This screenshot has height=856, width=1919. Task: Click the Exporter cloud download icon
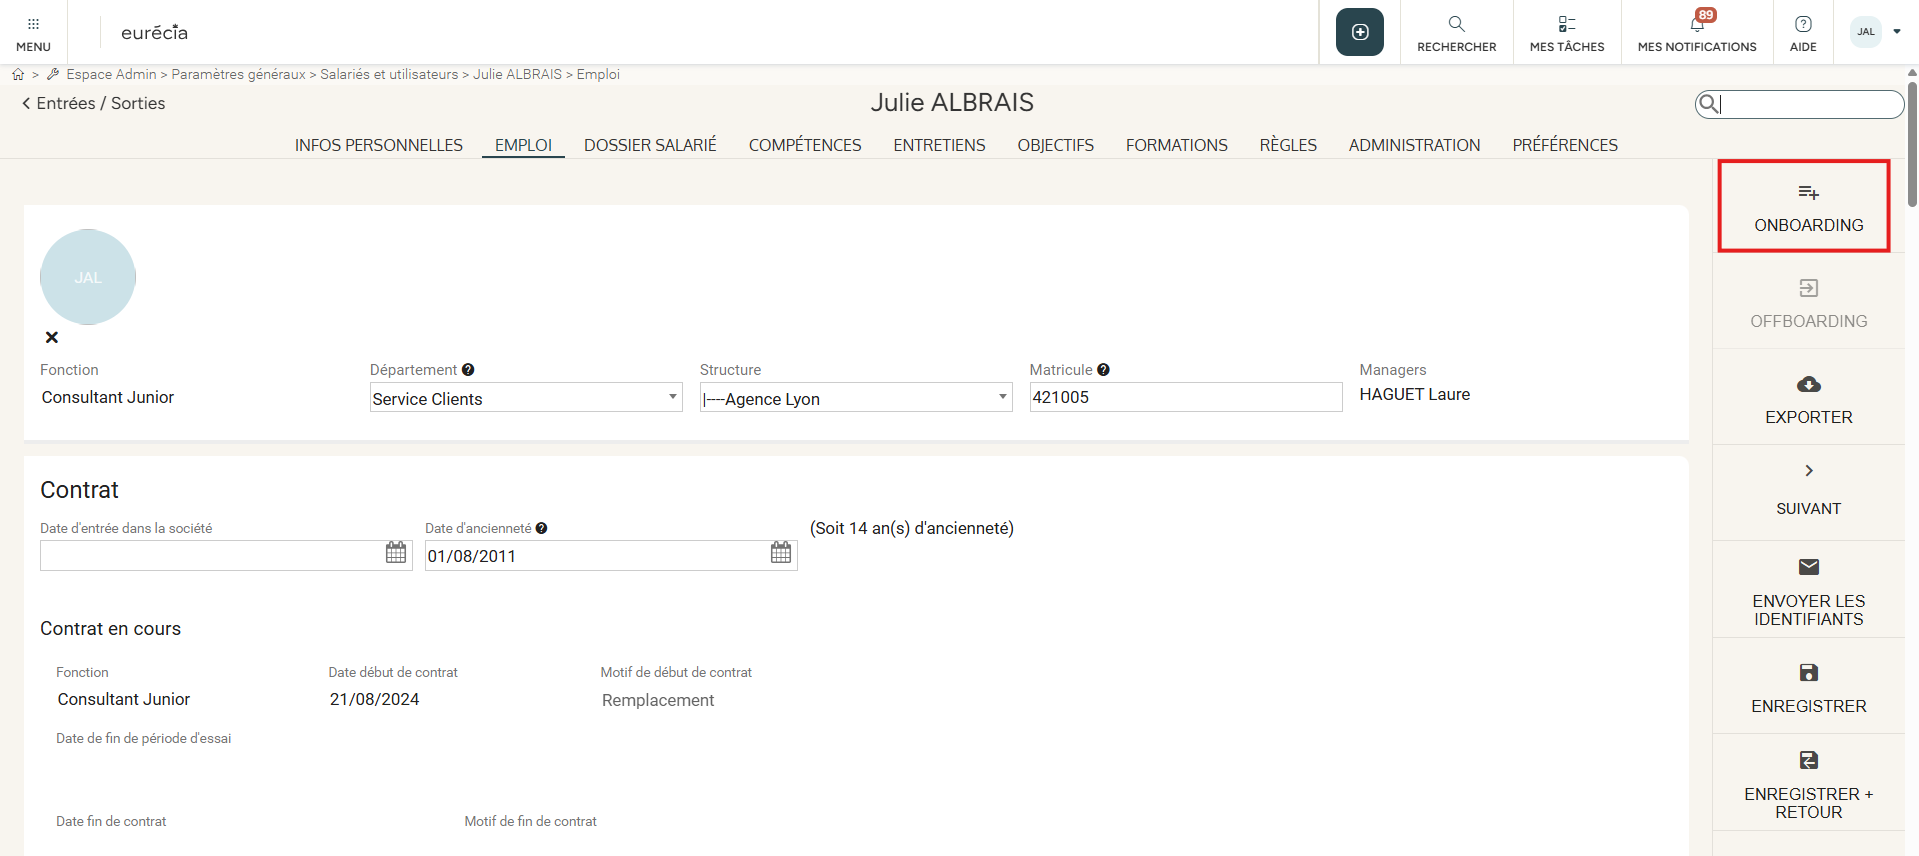1808,385
